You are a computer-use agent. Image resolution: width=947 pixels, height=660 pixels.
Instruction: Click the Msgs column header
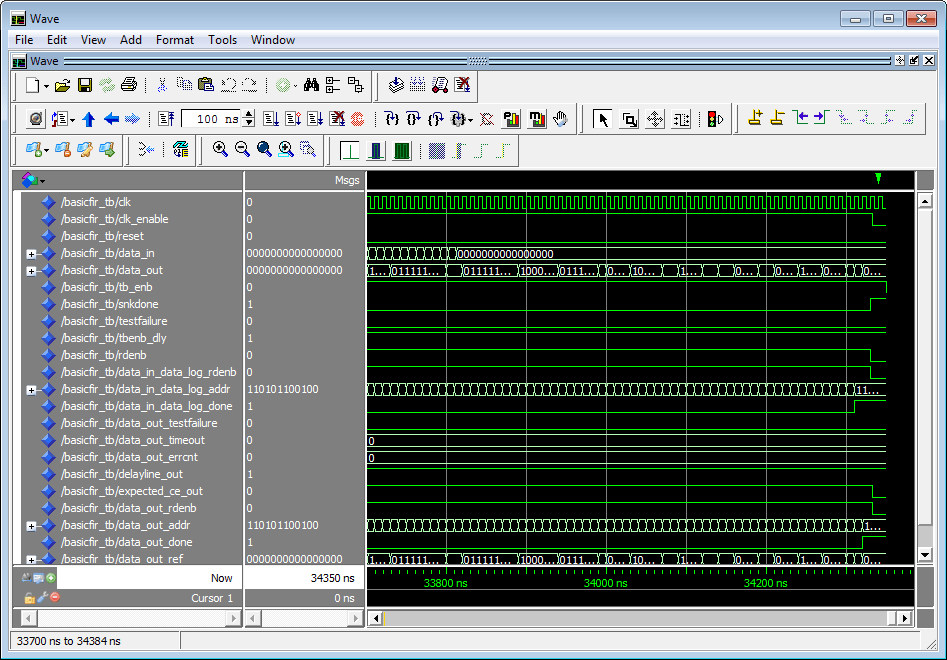[x=346, y=181]
